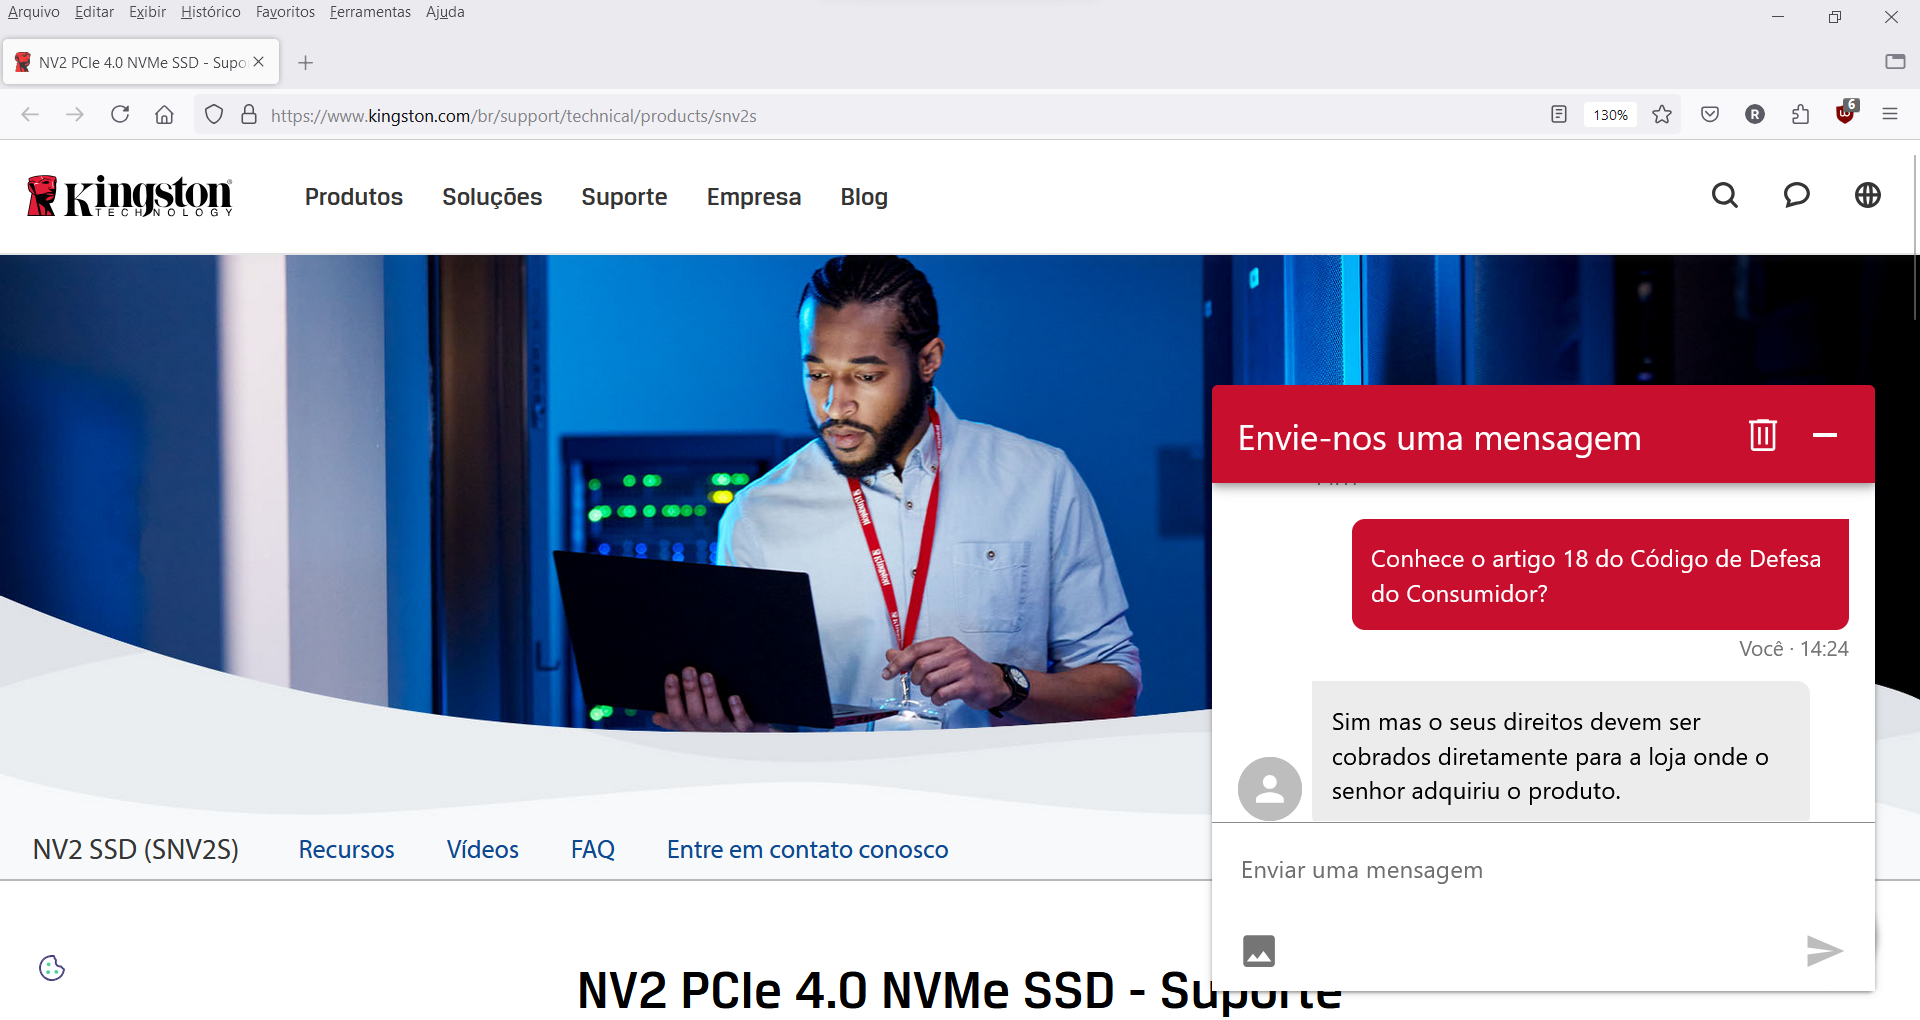The image size is (1920, 1020).
Task: Click the NV2 SSD (SNV2S) label
Action: (136, 849)
